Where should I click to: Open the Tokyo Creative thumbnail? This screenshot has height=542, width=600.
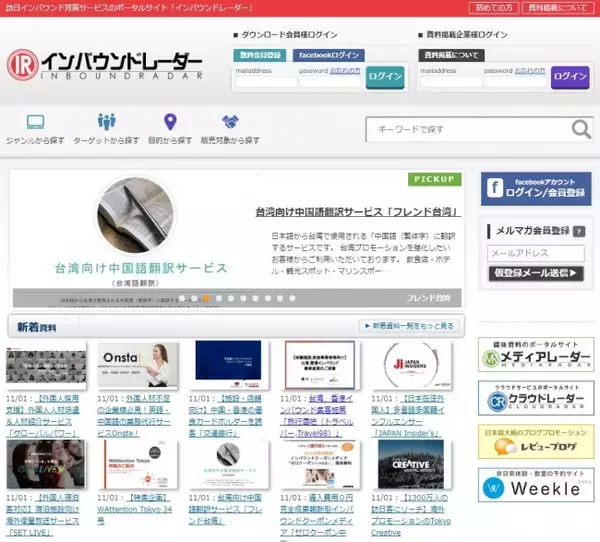point(411,464)
